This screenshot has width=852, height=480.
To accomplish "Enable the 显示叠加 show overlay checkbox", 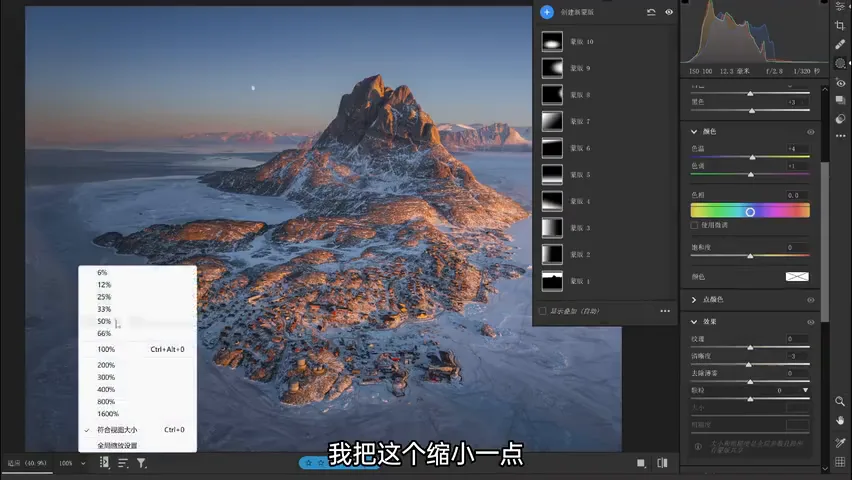I will 542,311.
